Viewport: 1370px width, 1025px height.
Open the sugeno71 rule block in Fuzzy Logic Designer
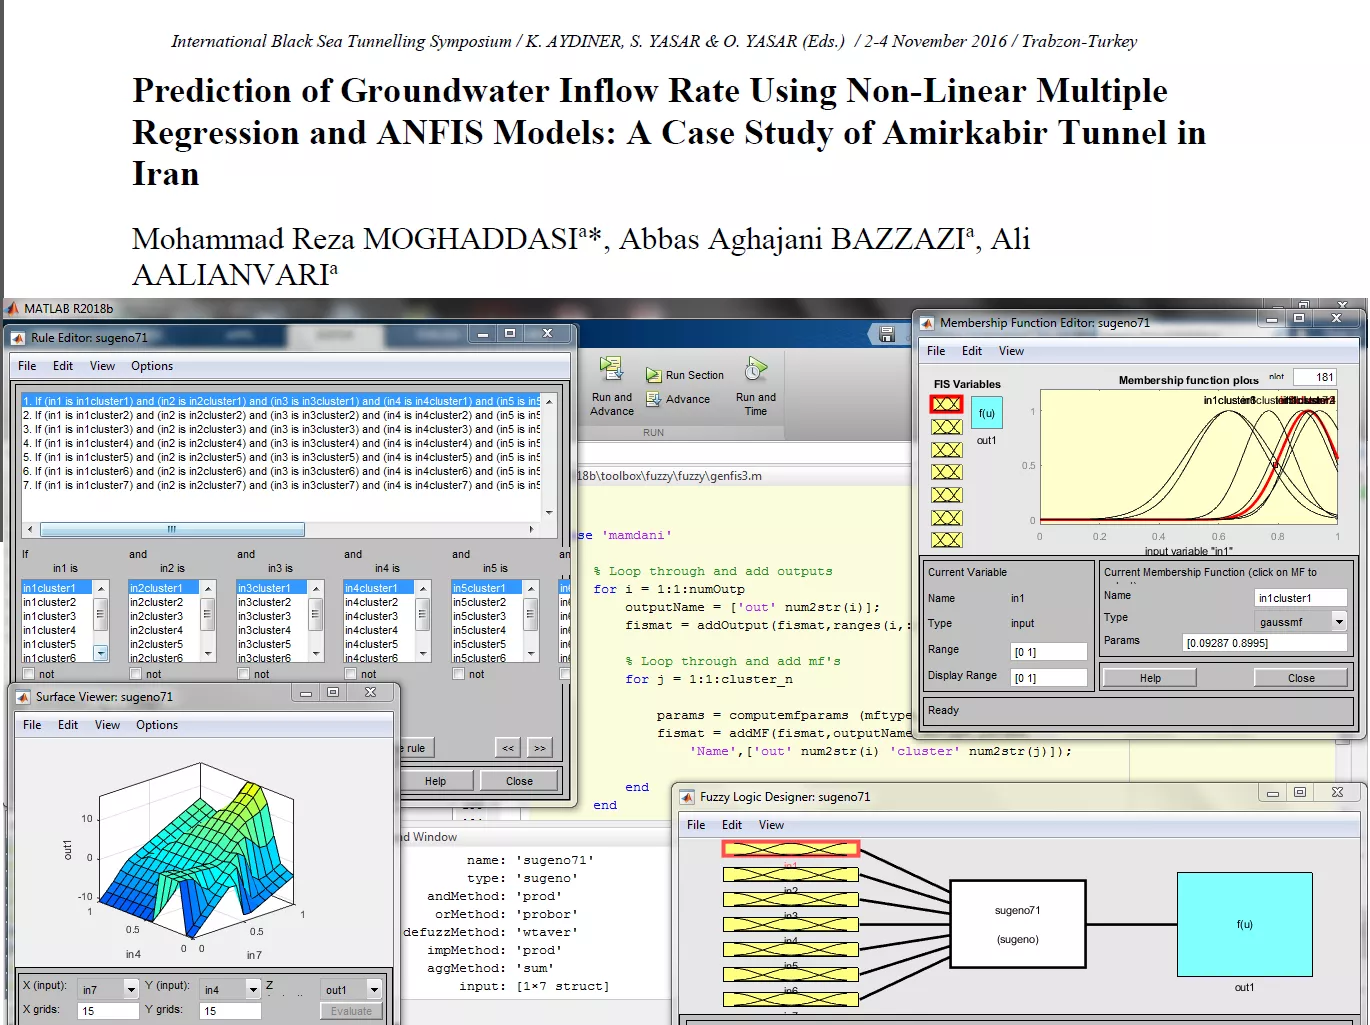1017,924
